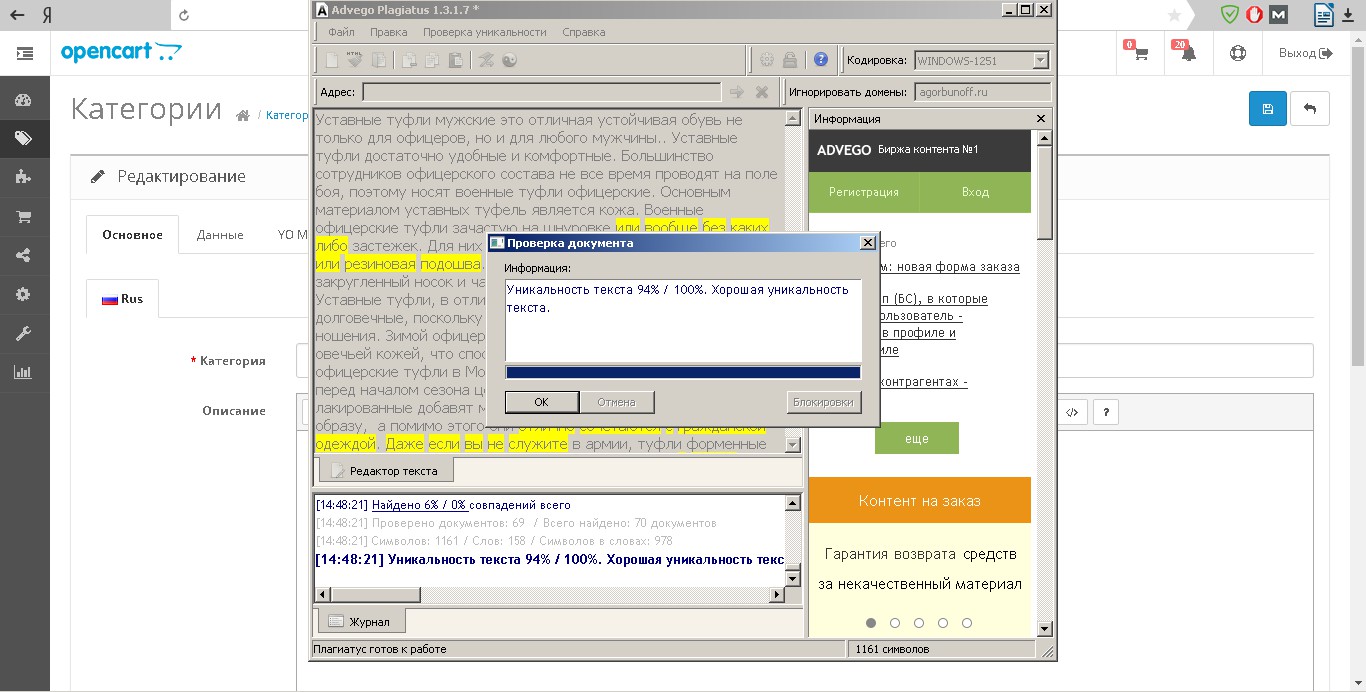This screenshot has height=692, width=1366.
Task: Click the OpenCart logo
Action: 122,53
